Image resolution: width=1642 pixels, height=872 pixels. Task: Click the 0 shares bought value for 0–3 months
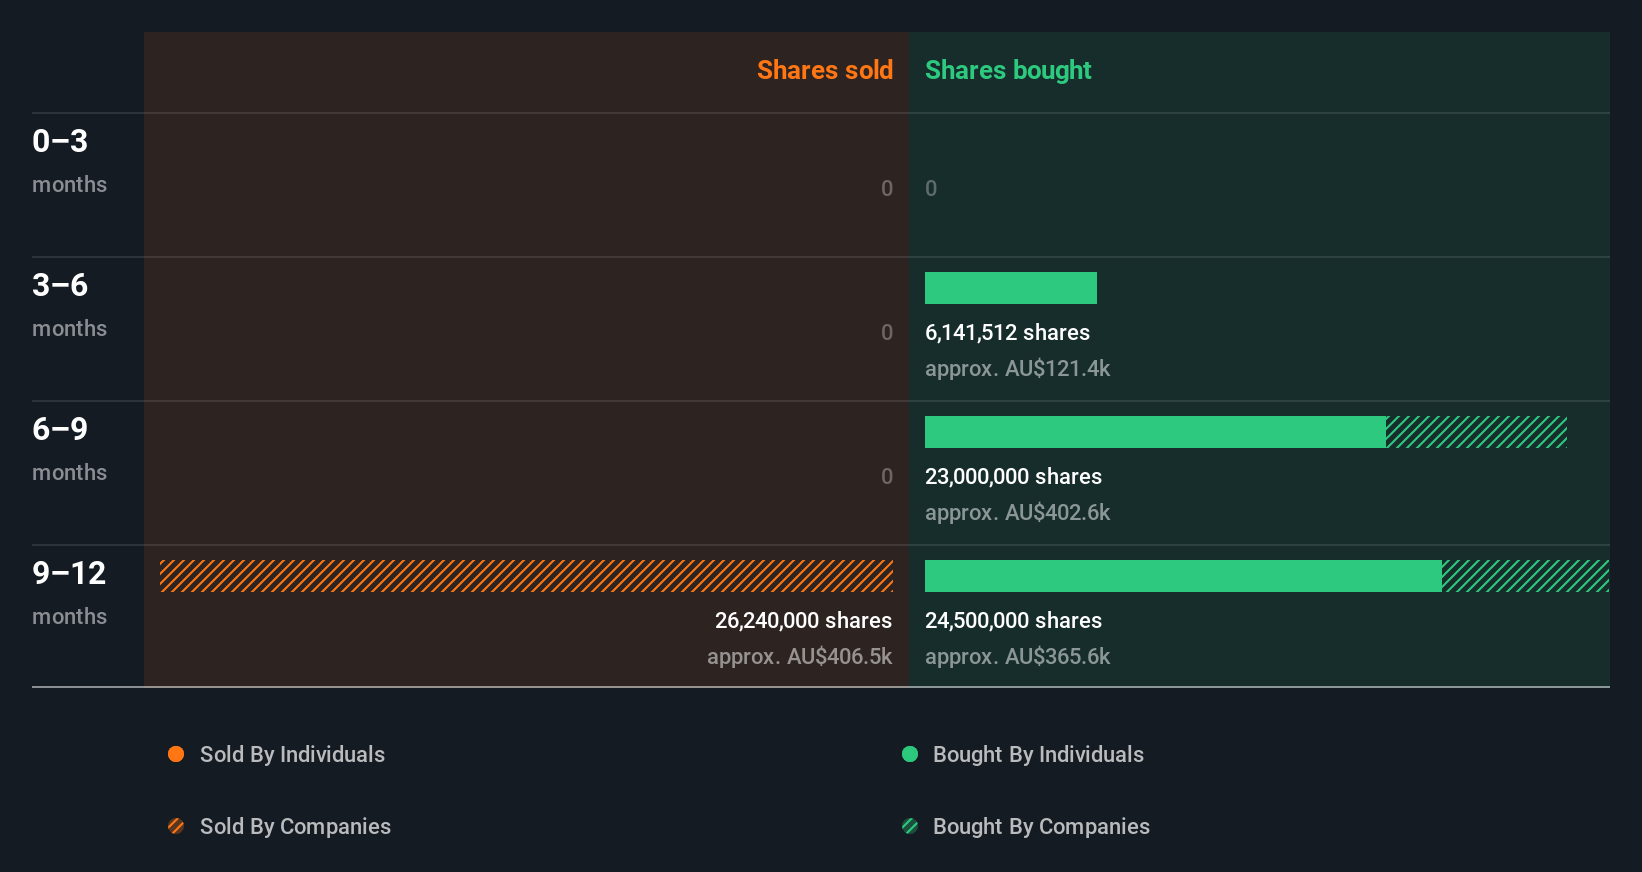931,188
